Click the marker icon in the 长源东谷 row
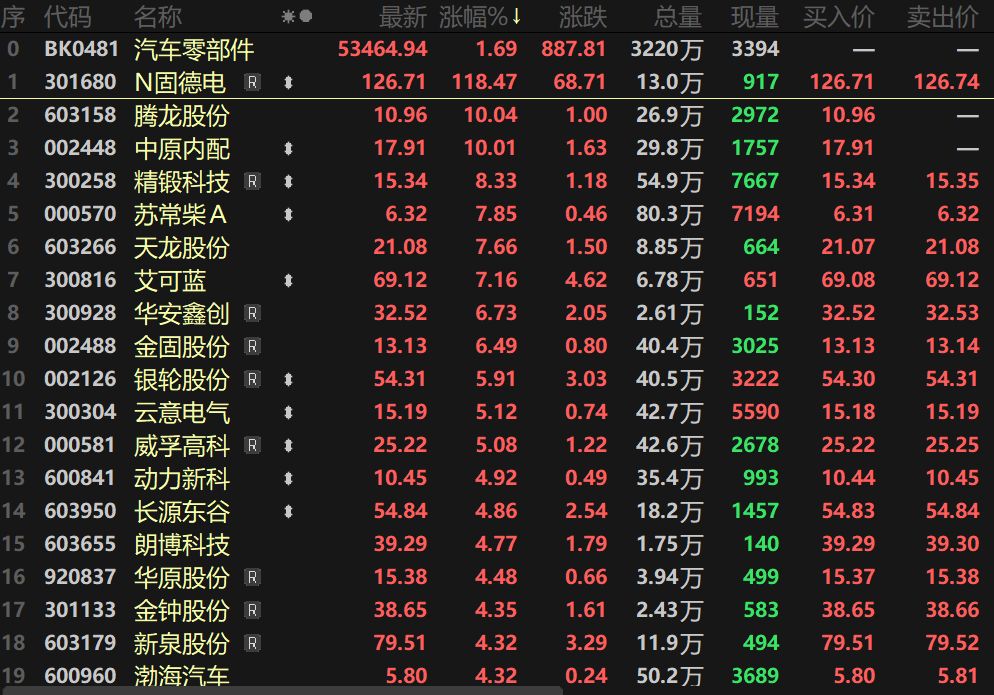994x695 pixels. [288, 511]
